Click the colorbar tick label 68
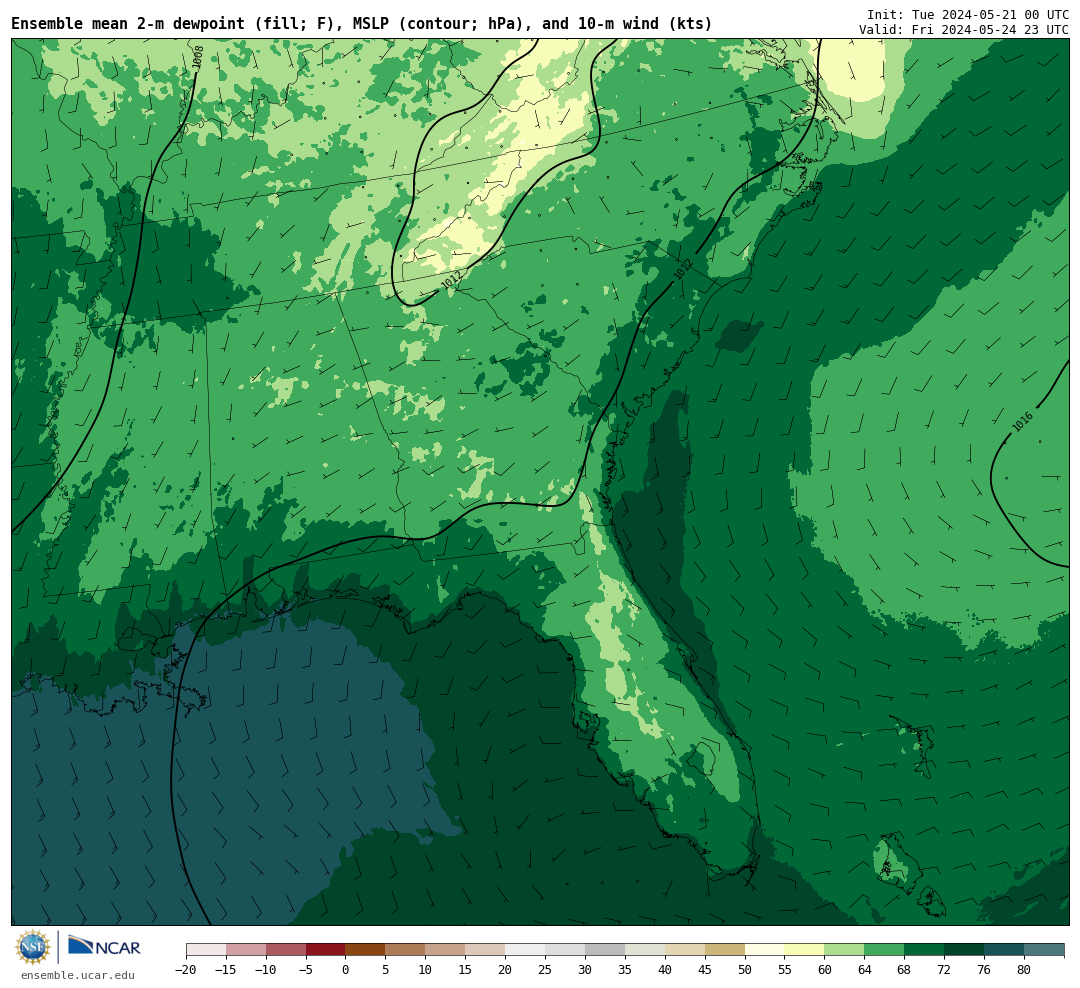This screenshot has width=1080, height=988. point(905,969)
